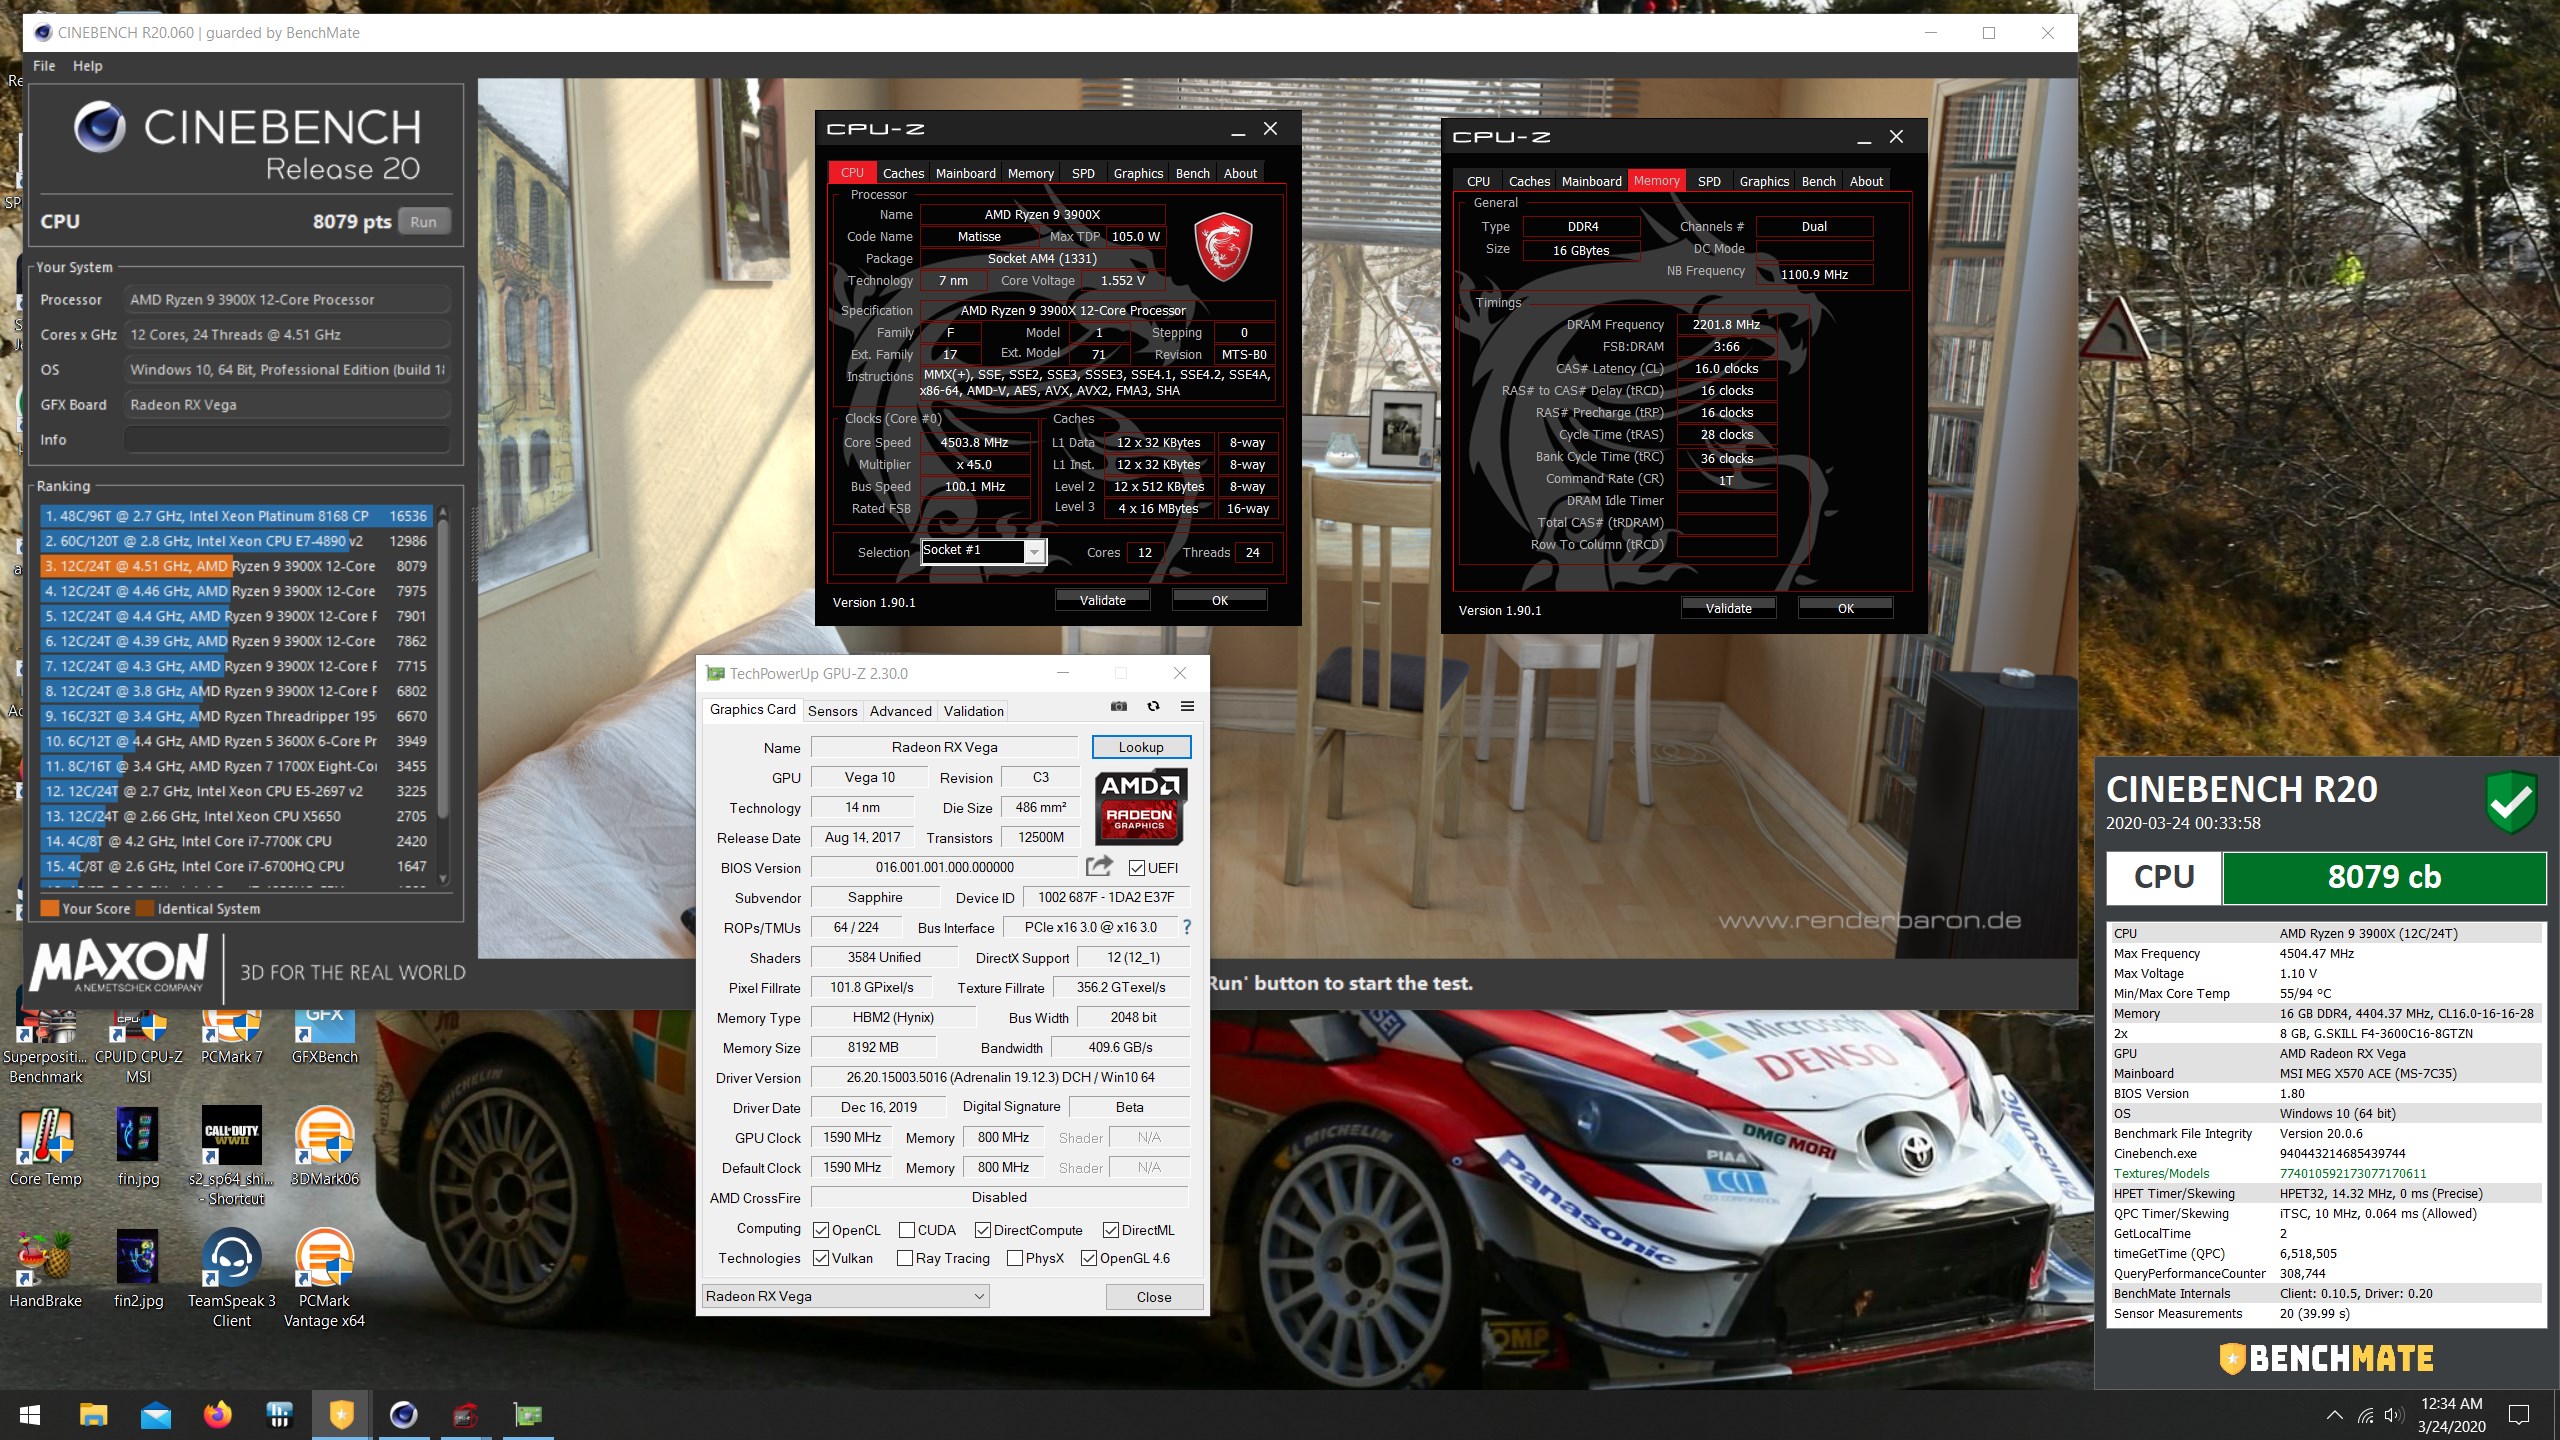Open Cinebench File menu

44,65
